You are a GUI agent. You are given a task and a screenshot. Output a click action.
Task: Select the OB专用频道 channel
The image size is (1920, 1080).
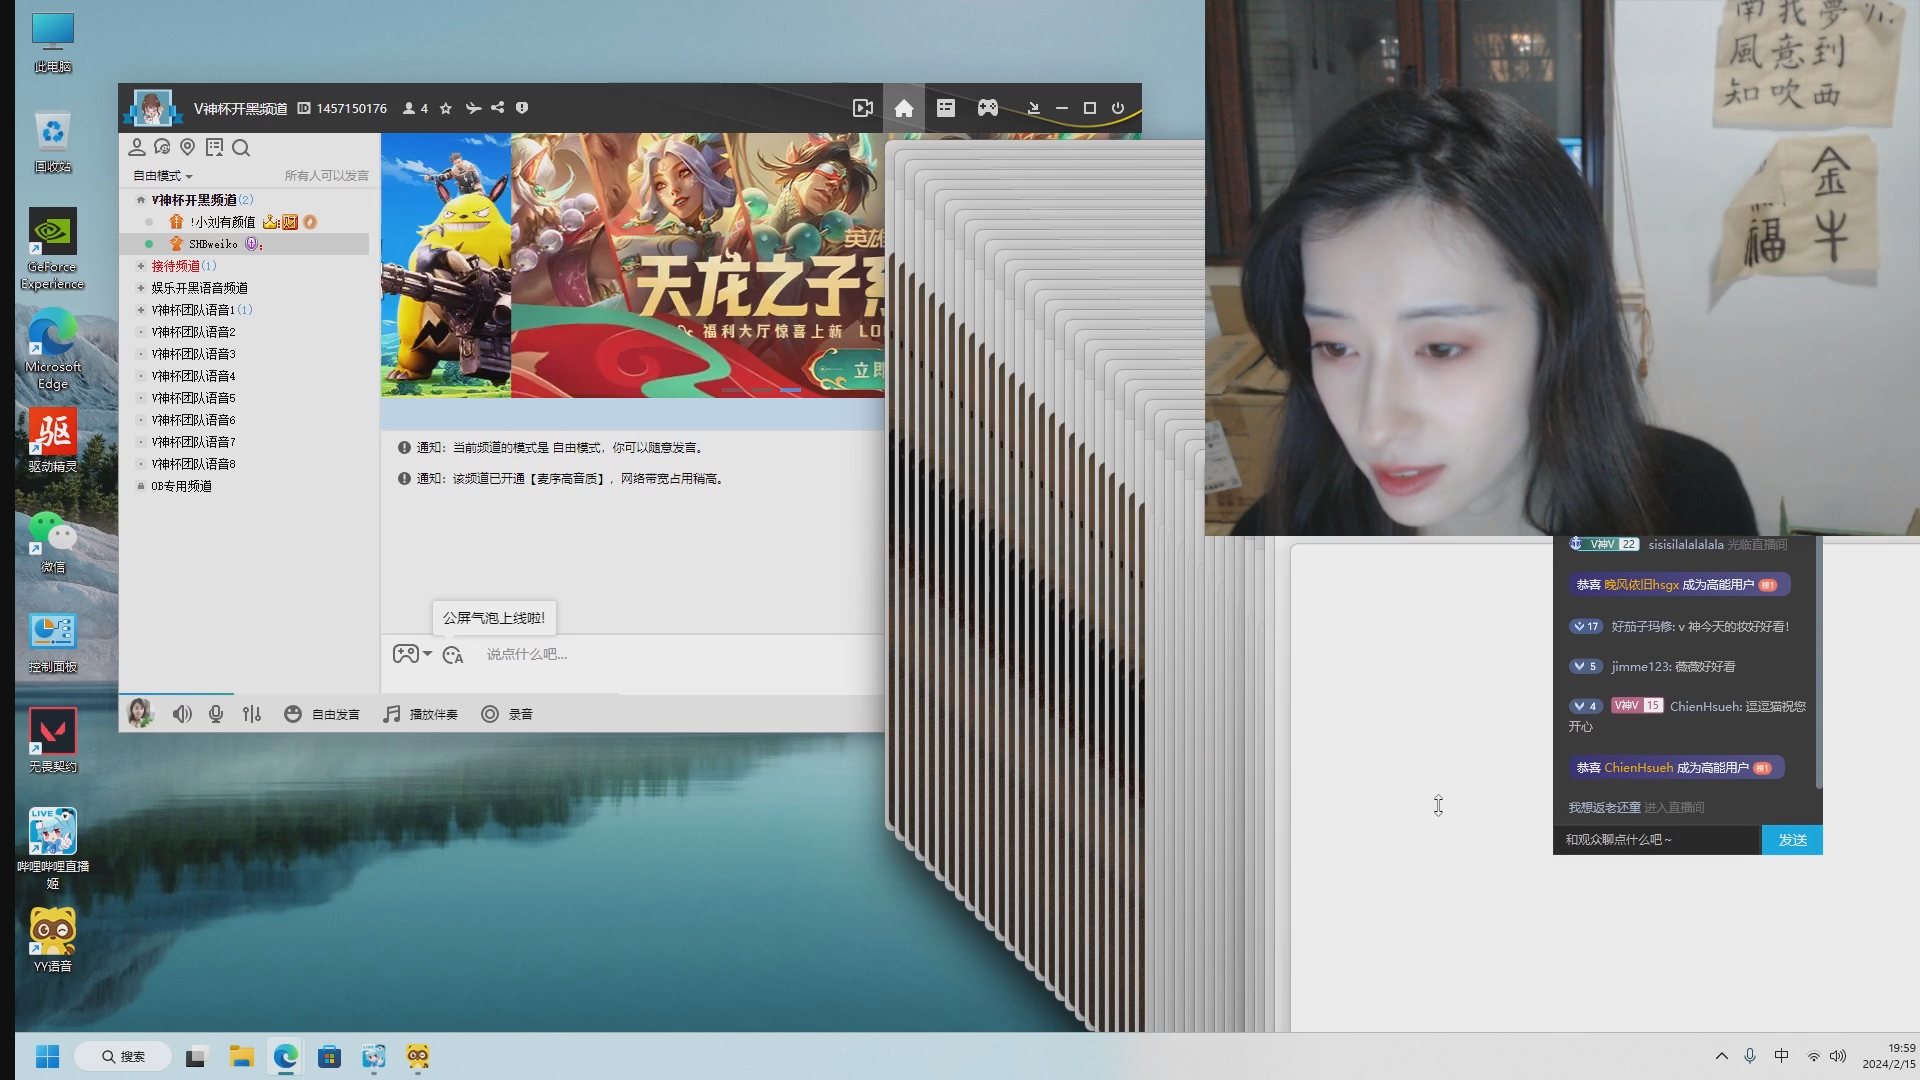coord(181,486)
